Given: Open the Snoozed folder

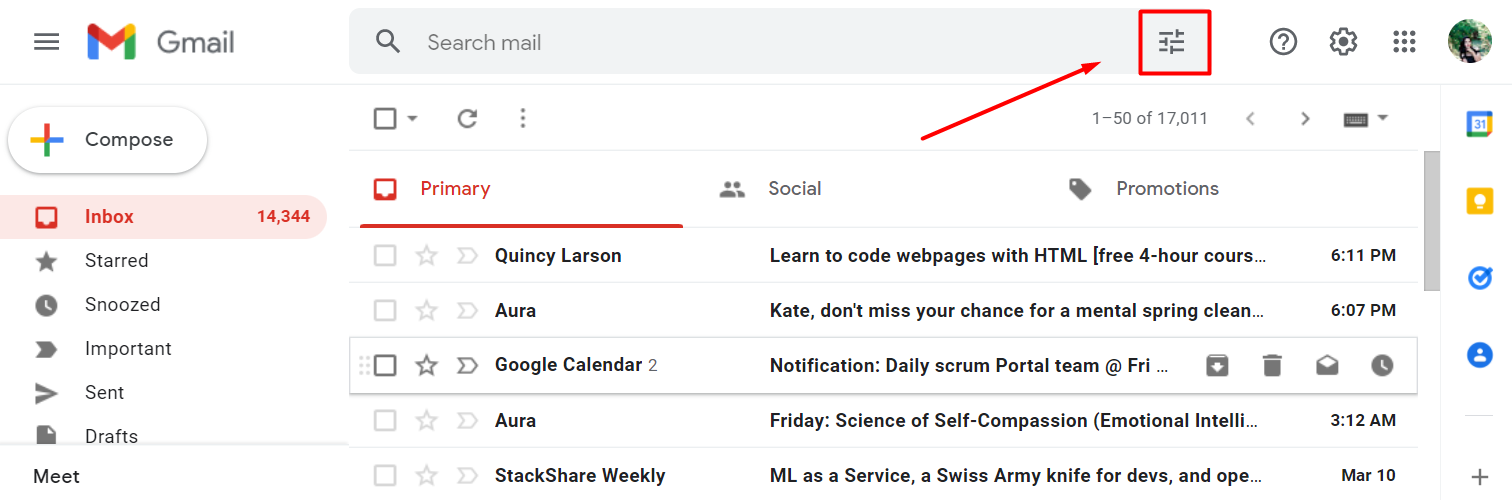Looking at the screenshot, I should pyautogui.click(x=164, y=305).
